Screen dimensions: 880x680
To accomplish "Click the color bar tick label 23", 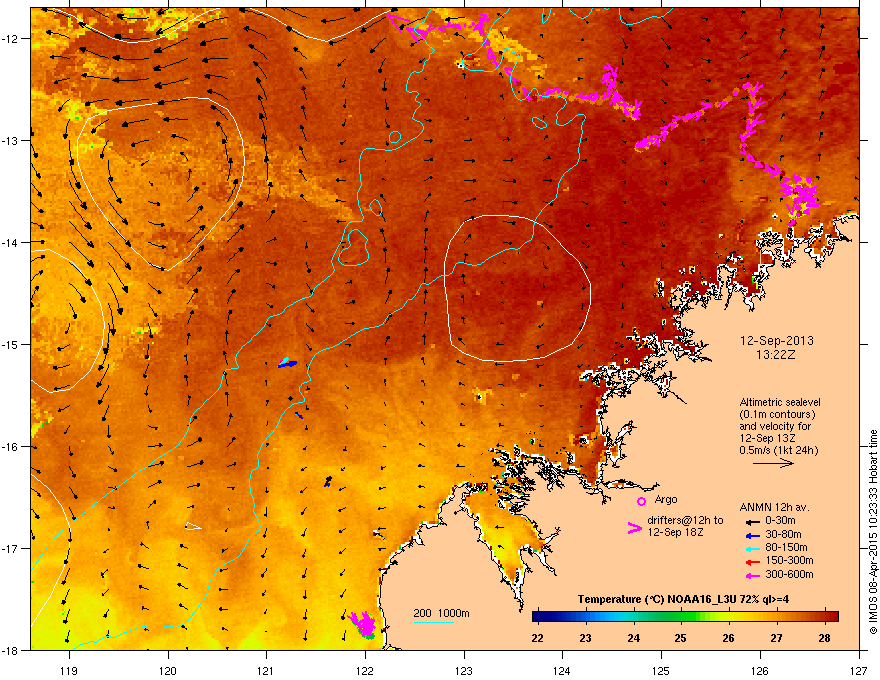I will (585, 638).
